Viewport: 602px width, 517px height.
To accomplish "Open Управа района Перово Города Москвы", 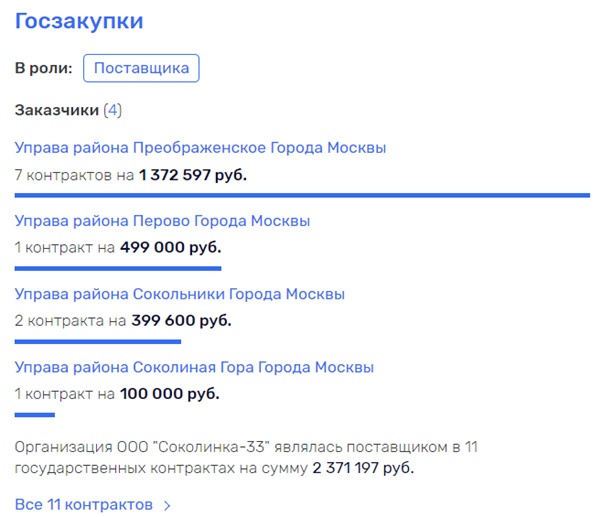I will [x=162, y=221].
